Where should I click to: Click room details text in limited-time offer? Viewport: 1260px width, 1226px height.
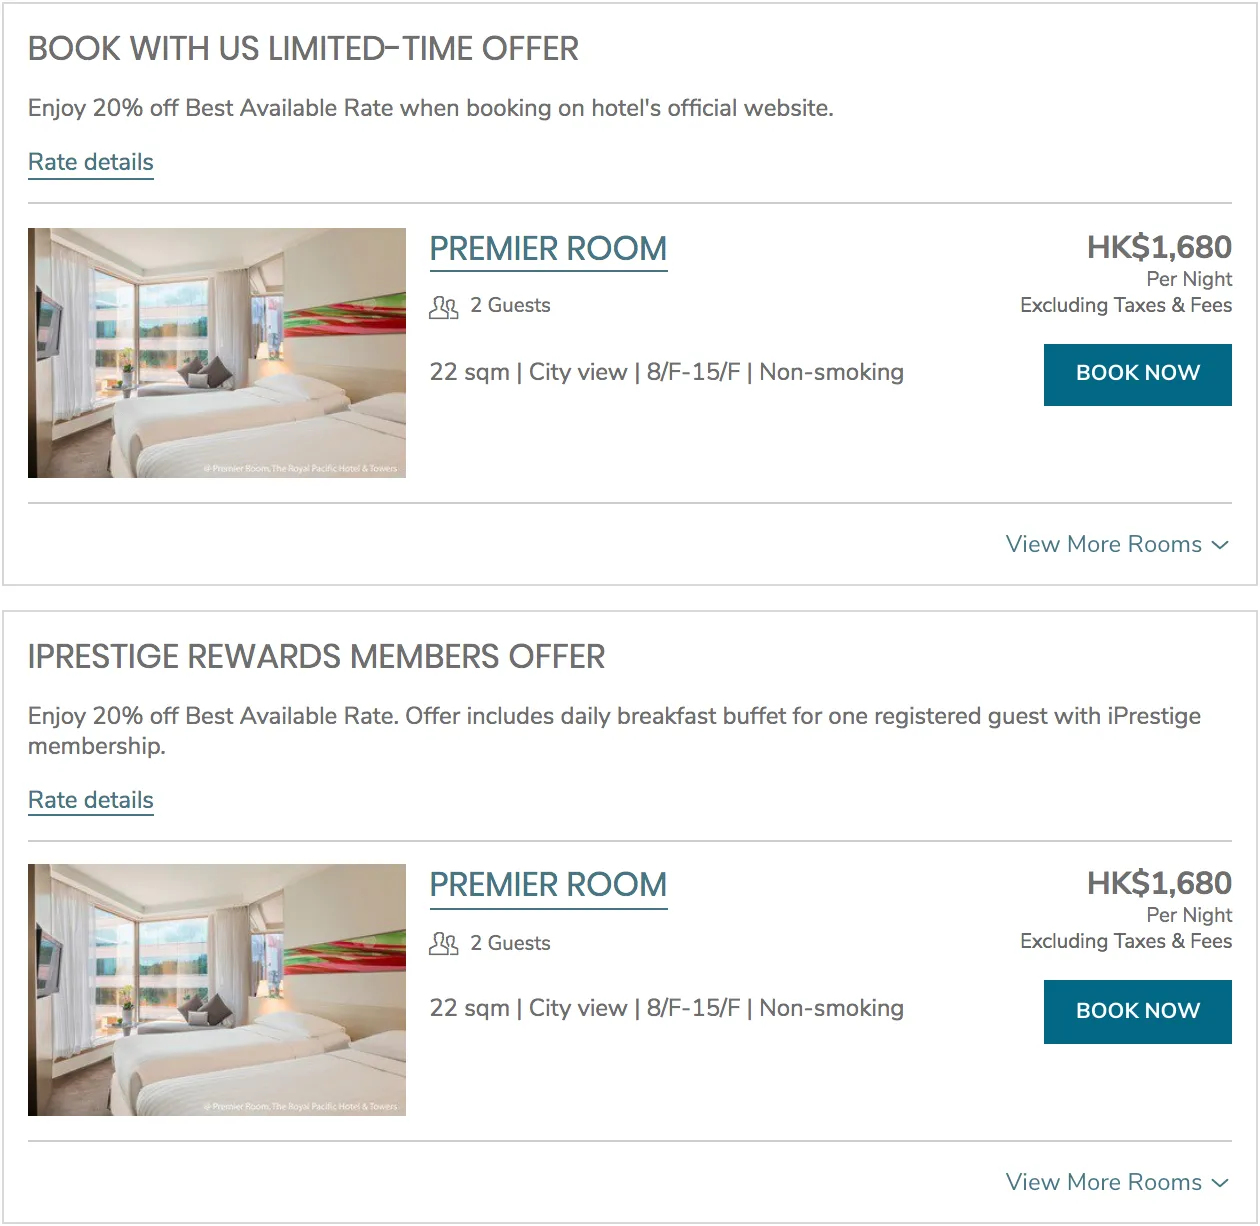[666, 372]
